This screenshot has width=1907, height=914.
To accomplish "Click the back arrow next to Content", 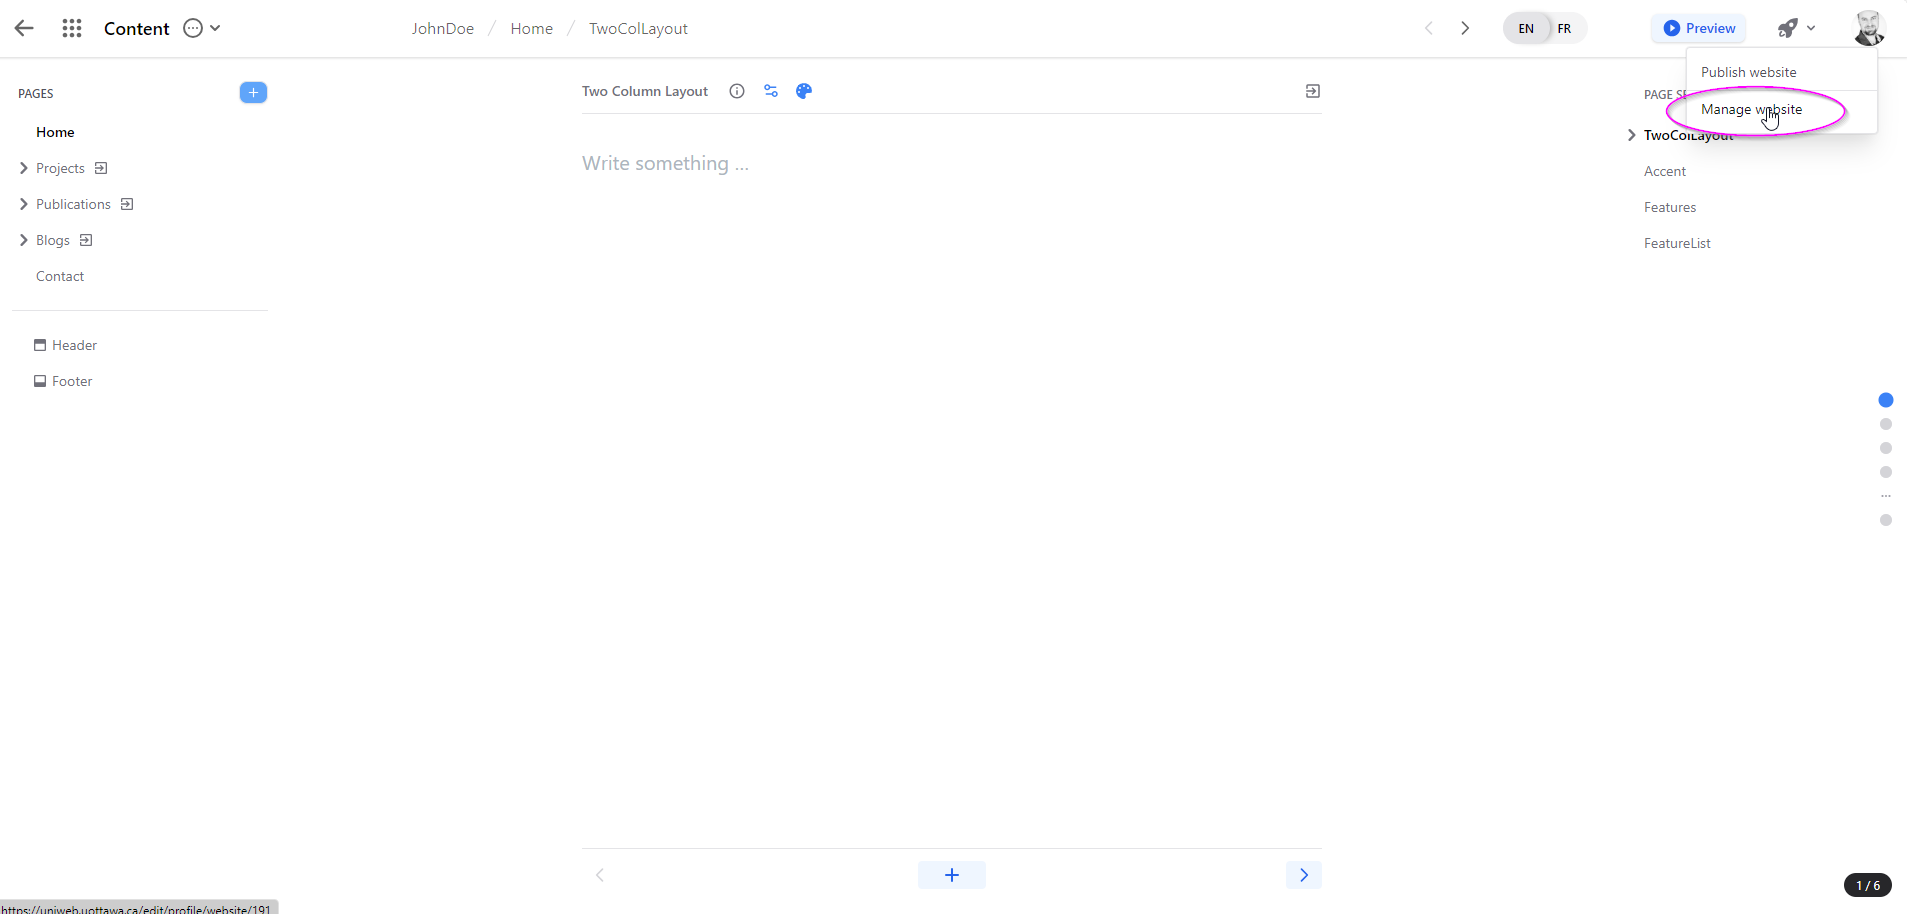I will click(24, 28).
